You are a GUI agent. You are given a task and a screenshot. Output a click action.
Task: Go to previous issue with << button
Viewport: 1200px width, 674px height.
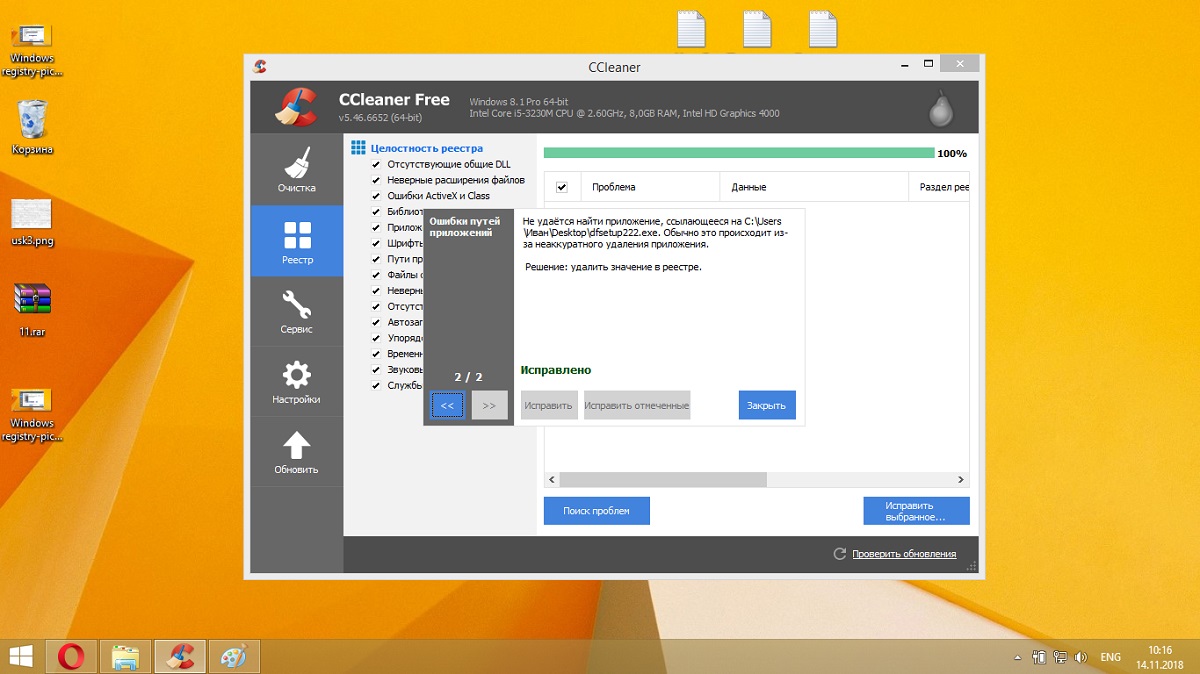(447, 405)
